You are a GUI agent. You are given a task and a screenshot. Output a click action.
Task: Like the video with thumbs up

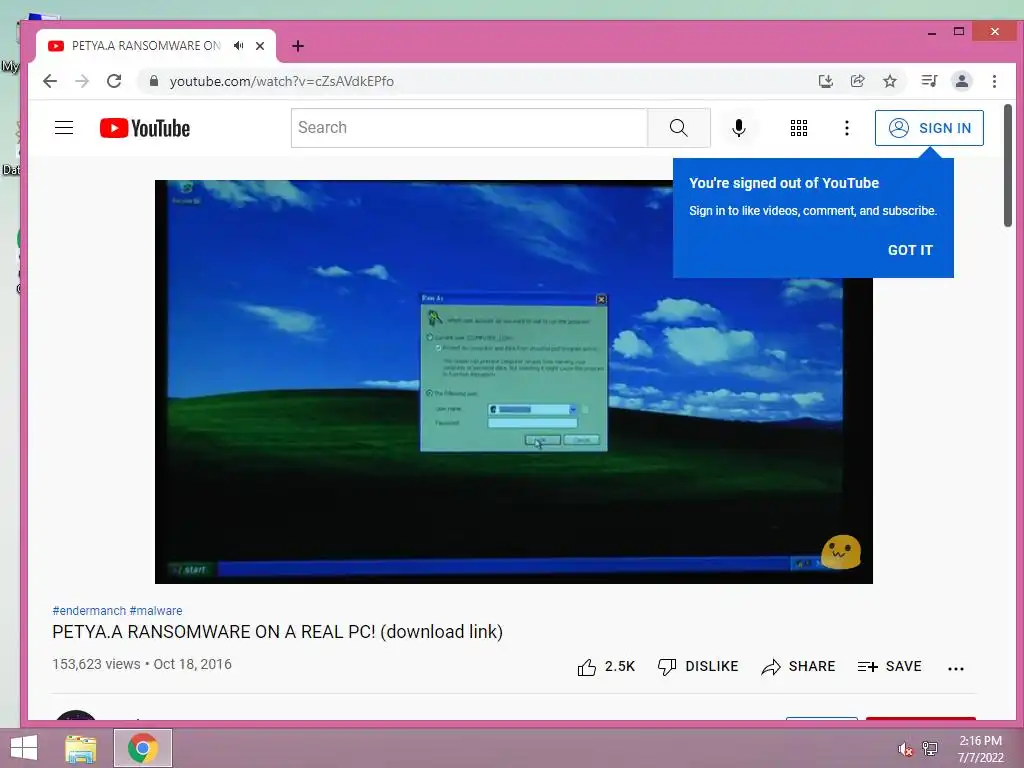coord(606,667)
